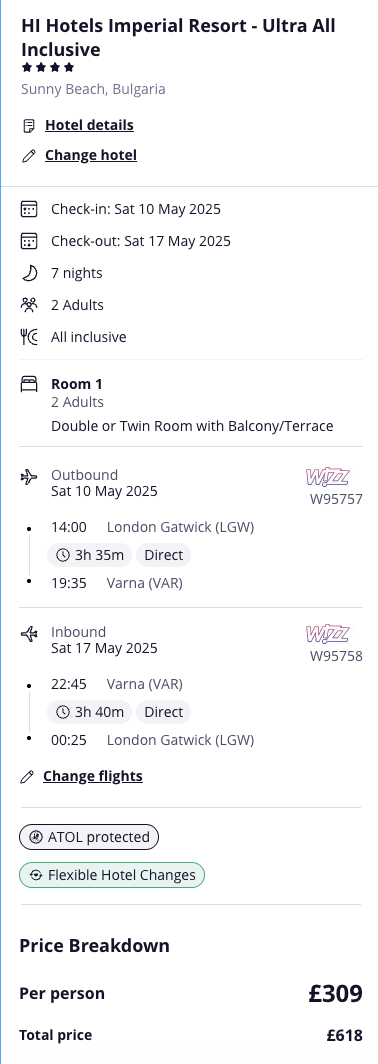Click the fork and plate All inclusive icon
This screenshot has height=1064, width=378.
pyautogui.click(x=29, y=337)
